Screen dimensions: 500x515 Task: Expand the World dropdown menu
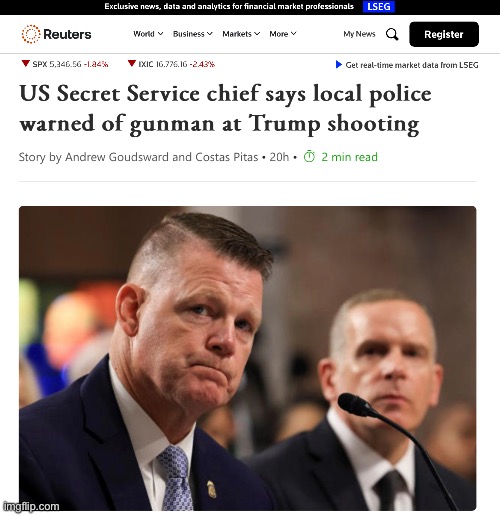pyautogui.click(x=148, y=34)
